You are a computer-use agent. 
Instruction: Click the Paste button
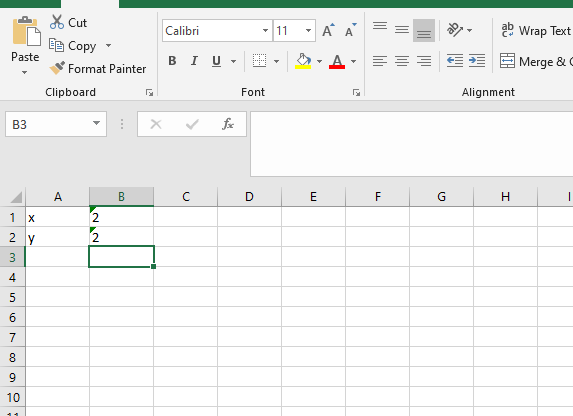pyautogui.click(x=25, y=45)
